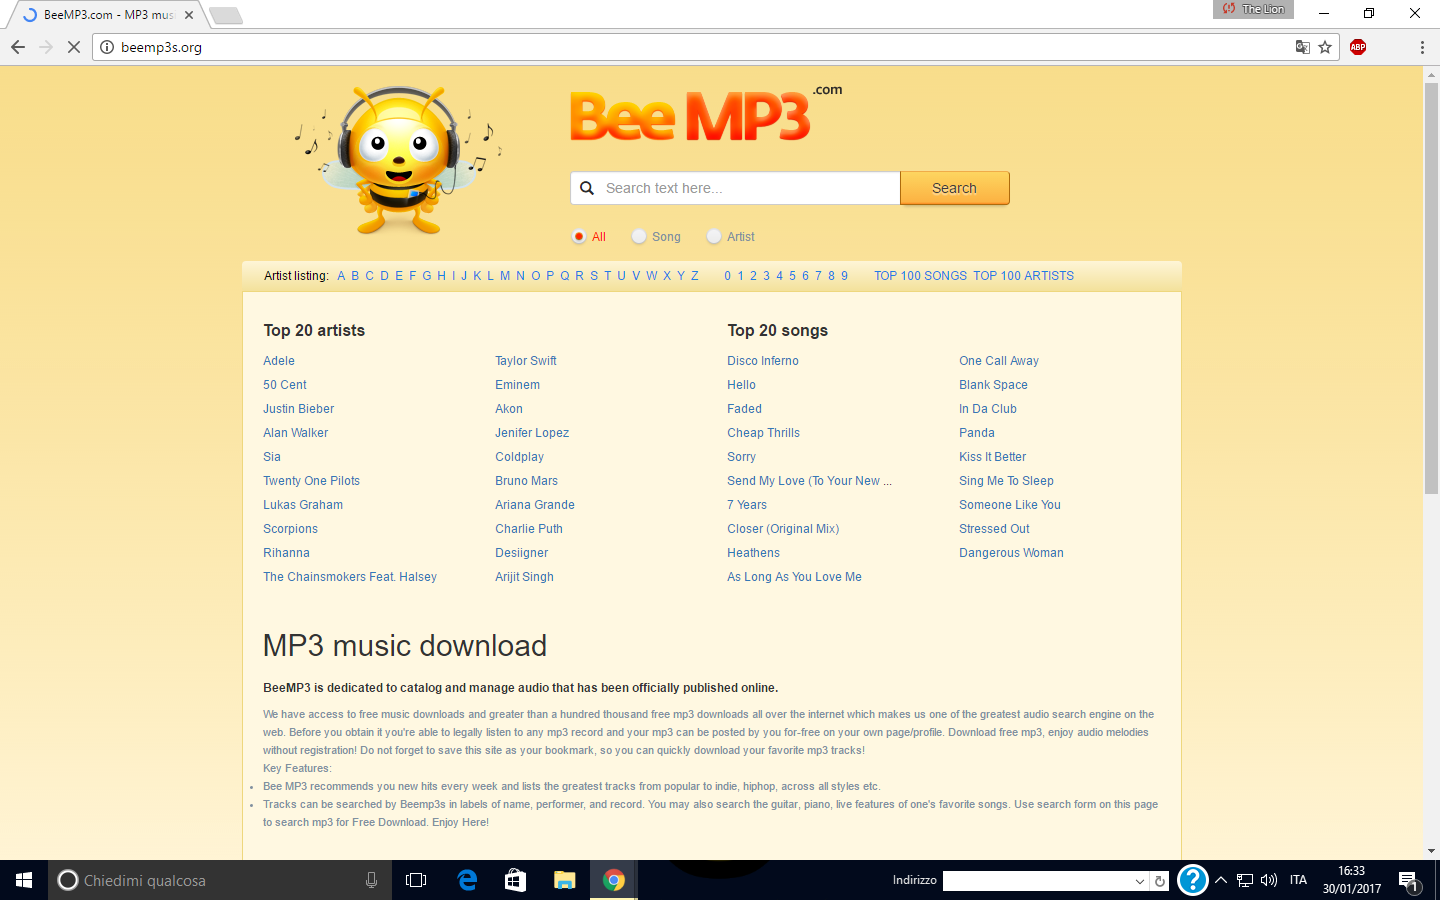Image resolution: width=1440 pixels, height=900 pixels.
Task: Open artist listing letter M
Action: [x=505, y=276]
